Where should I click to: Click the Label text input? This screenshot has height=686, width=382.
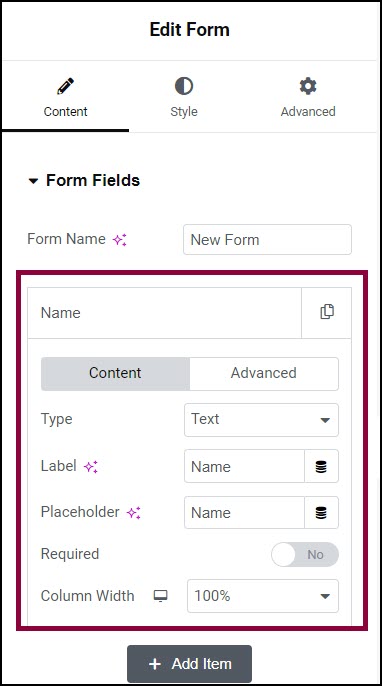[x=244, y=467]
